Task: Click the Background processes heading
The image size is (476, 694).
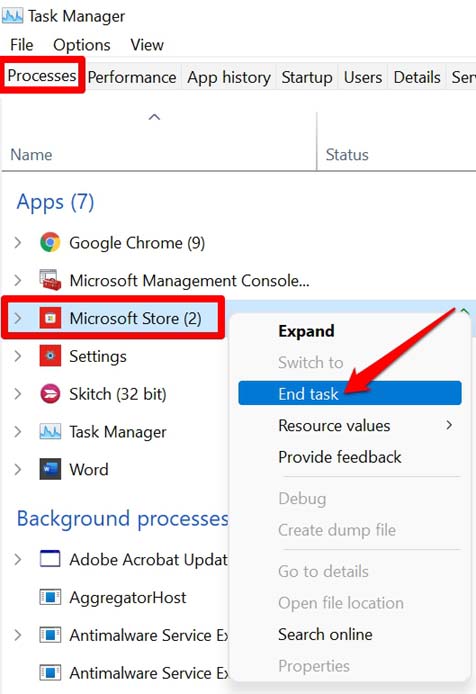Action: click(122, 518)
